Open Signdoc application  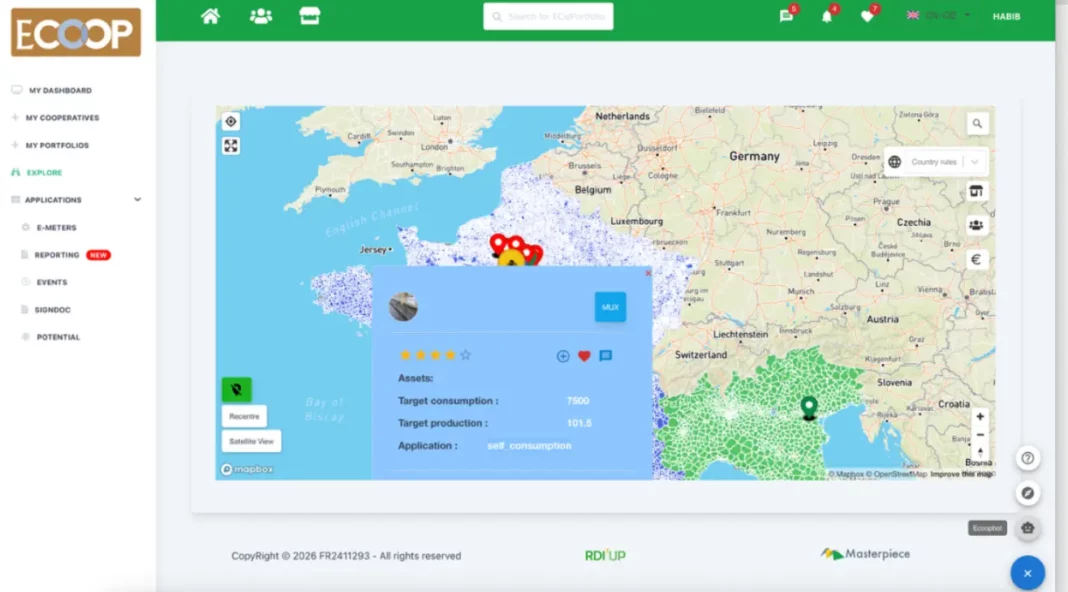click(52, 309)
